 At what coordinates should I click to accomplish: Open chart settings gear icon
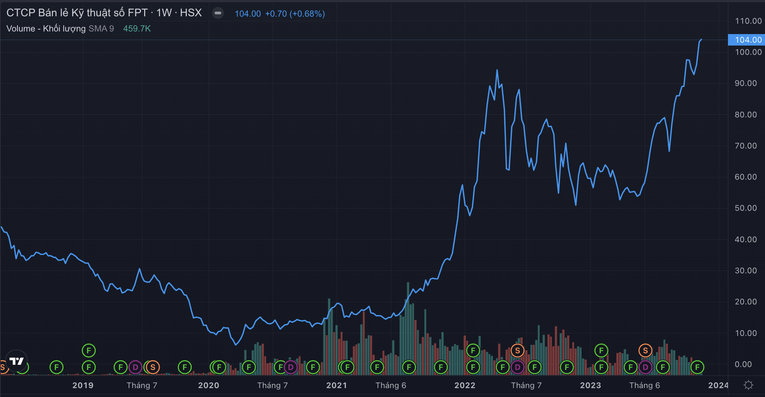pos(748,385)
